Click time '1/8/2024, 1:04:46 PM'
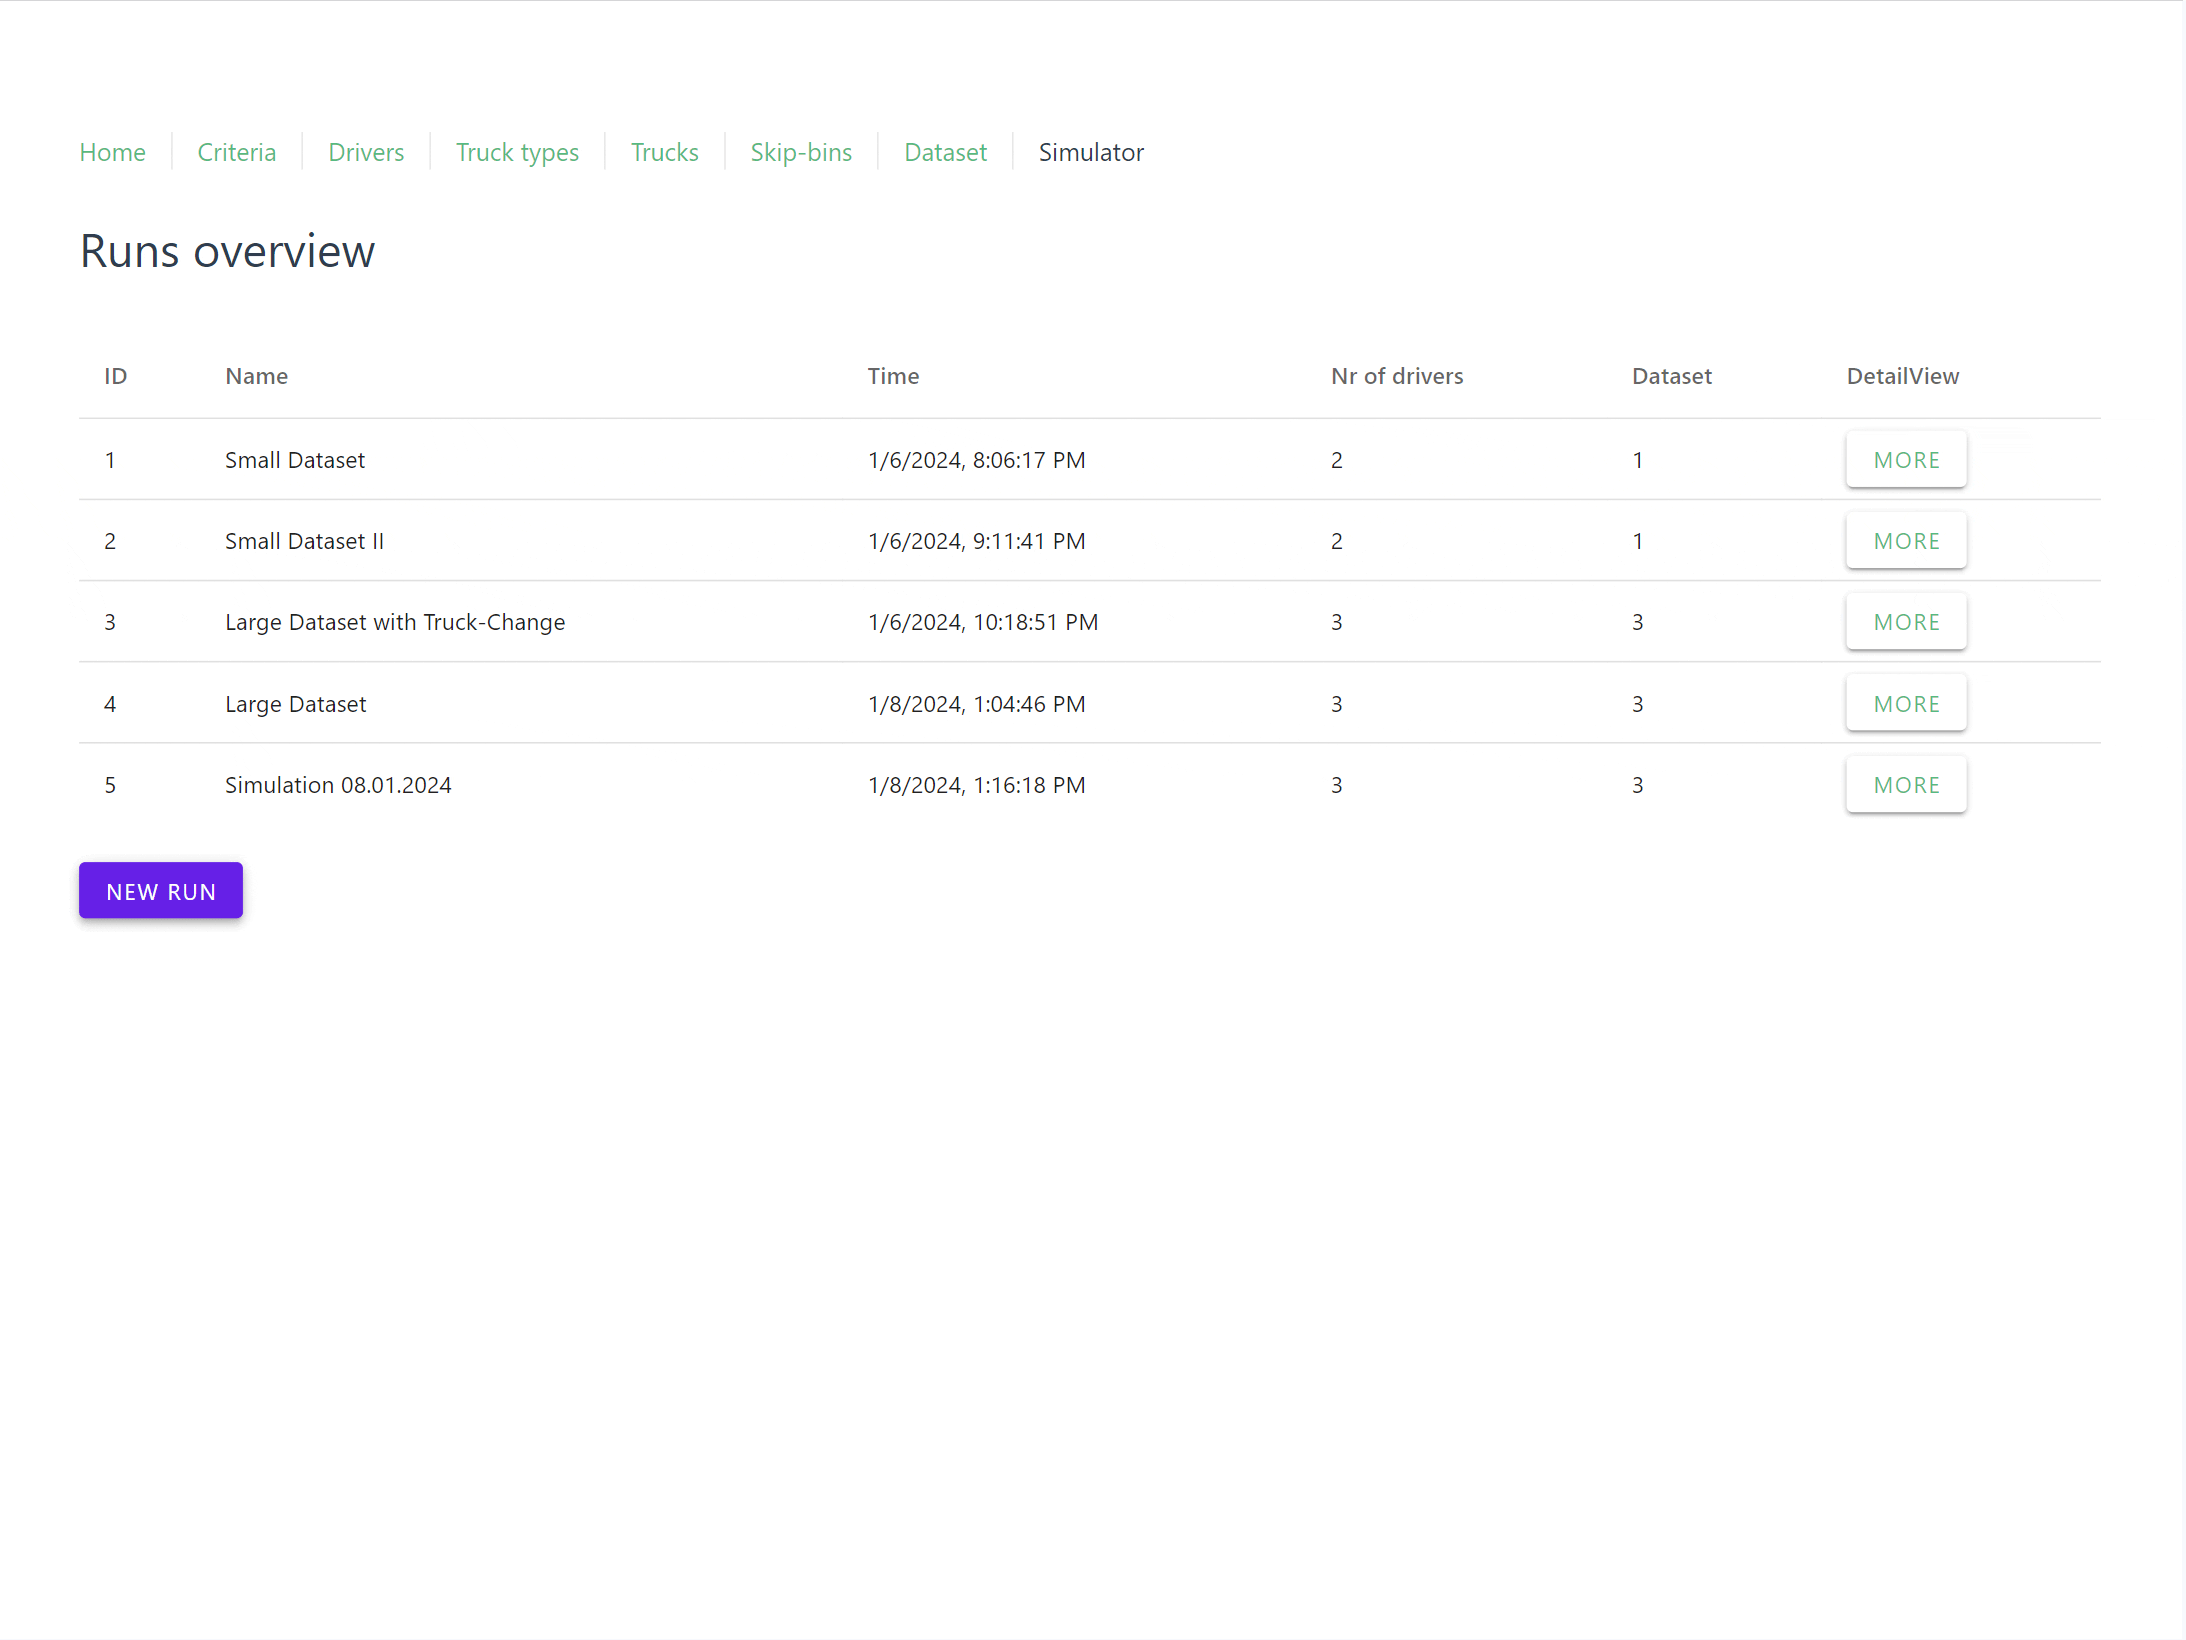 tap(977, 704)
